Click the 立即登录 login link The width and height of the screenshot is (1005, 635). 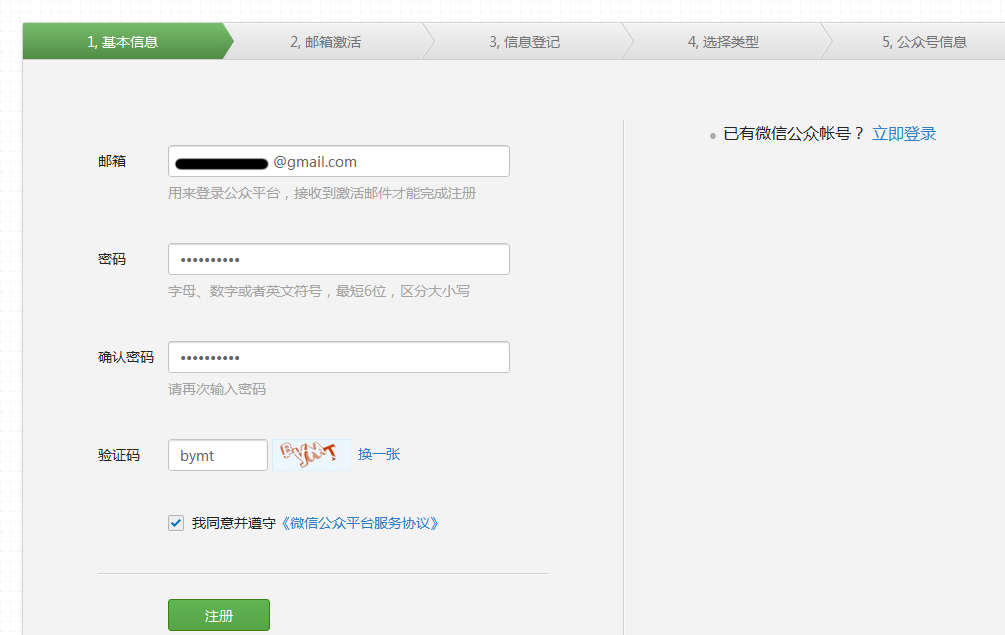pyautogui.click(x=904, y=134)
